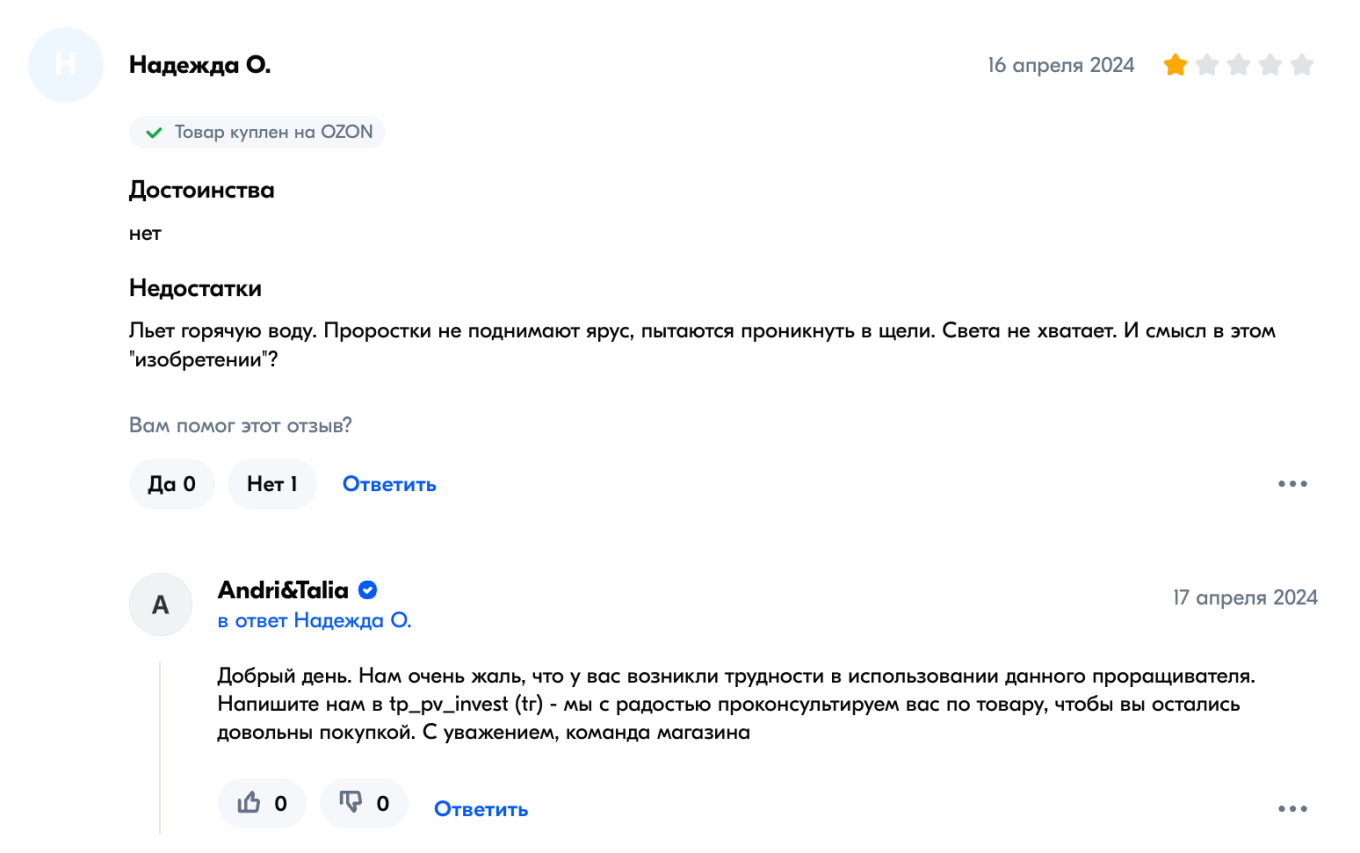Select the fifth gray star in the rating
The image size is (1360, 853).
coord(1303,64)
